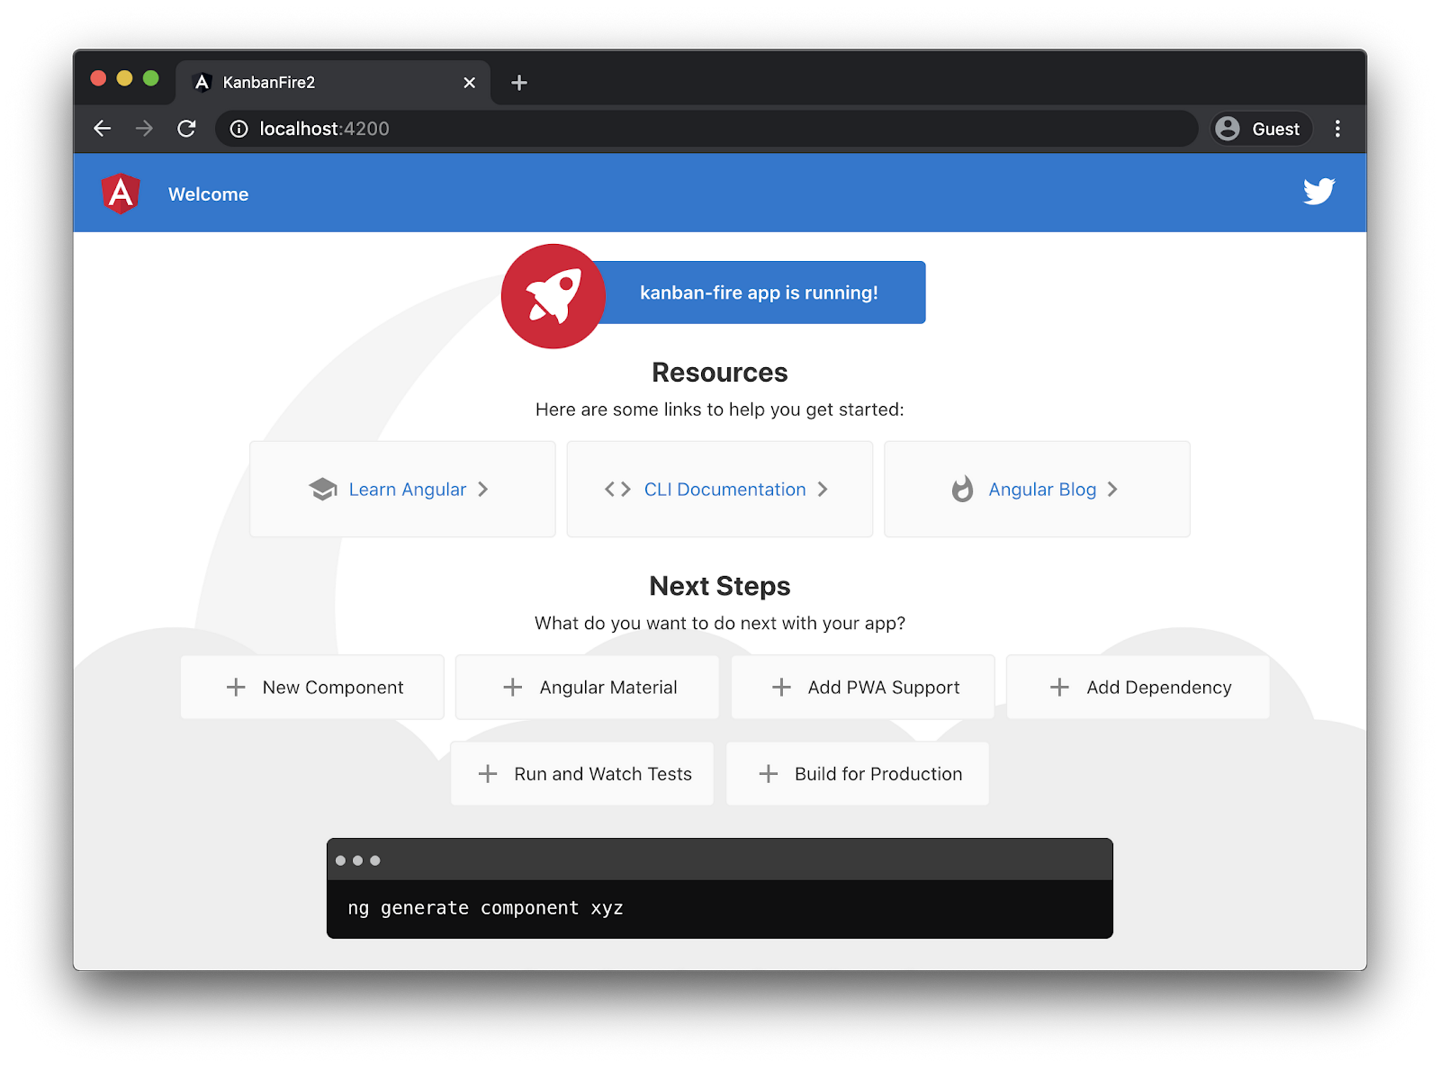Click the kanban-fire app is running banner
The height and width of the screenshot is (1068, 1440).
[759, 292]
